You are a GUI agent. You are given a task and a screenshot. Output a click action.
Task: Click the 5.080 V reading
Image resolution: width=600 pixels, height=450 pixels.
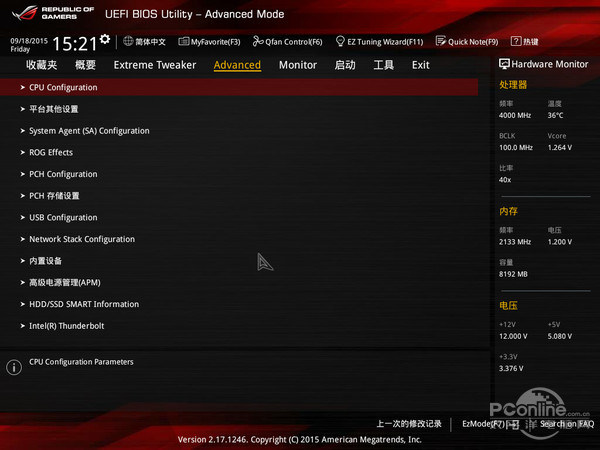point(560,336)
